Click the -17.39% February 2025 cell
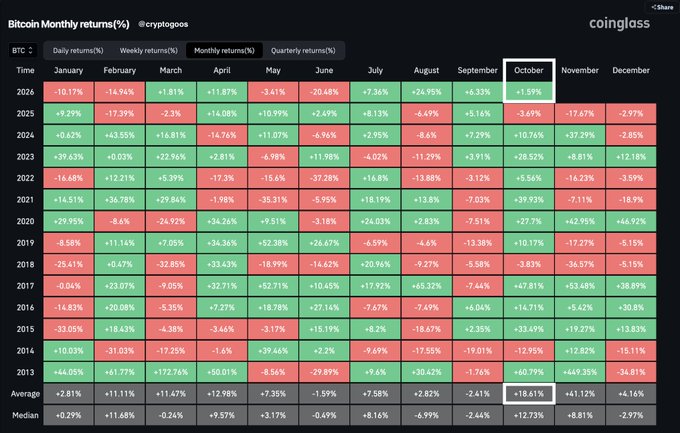The width and height of the screenshot is (680, 433). click(x=120, y=114)
